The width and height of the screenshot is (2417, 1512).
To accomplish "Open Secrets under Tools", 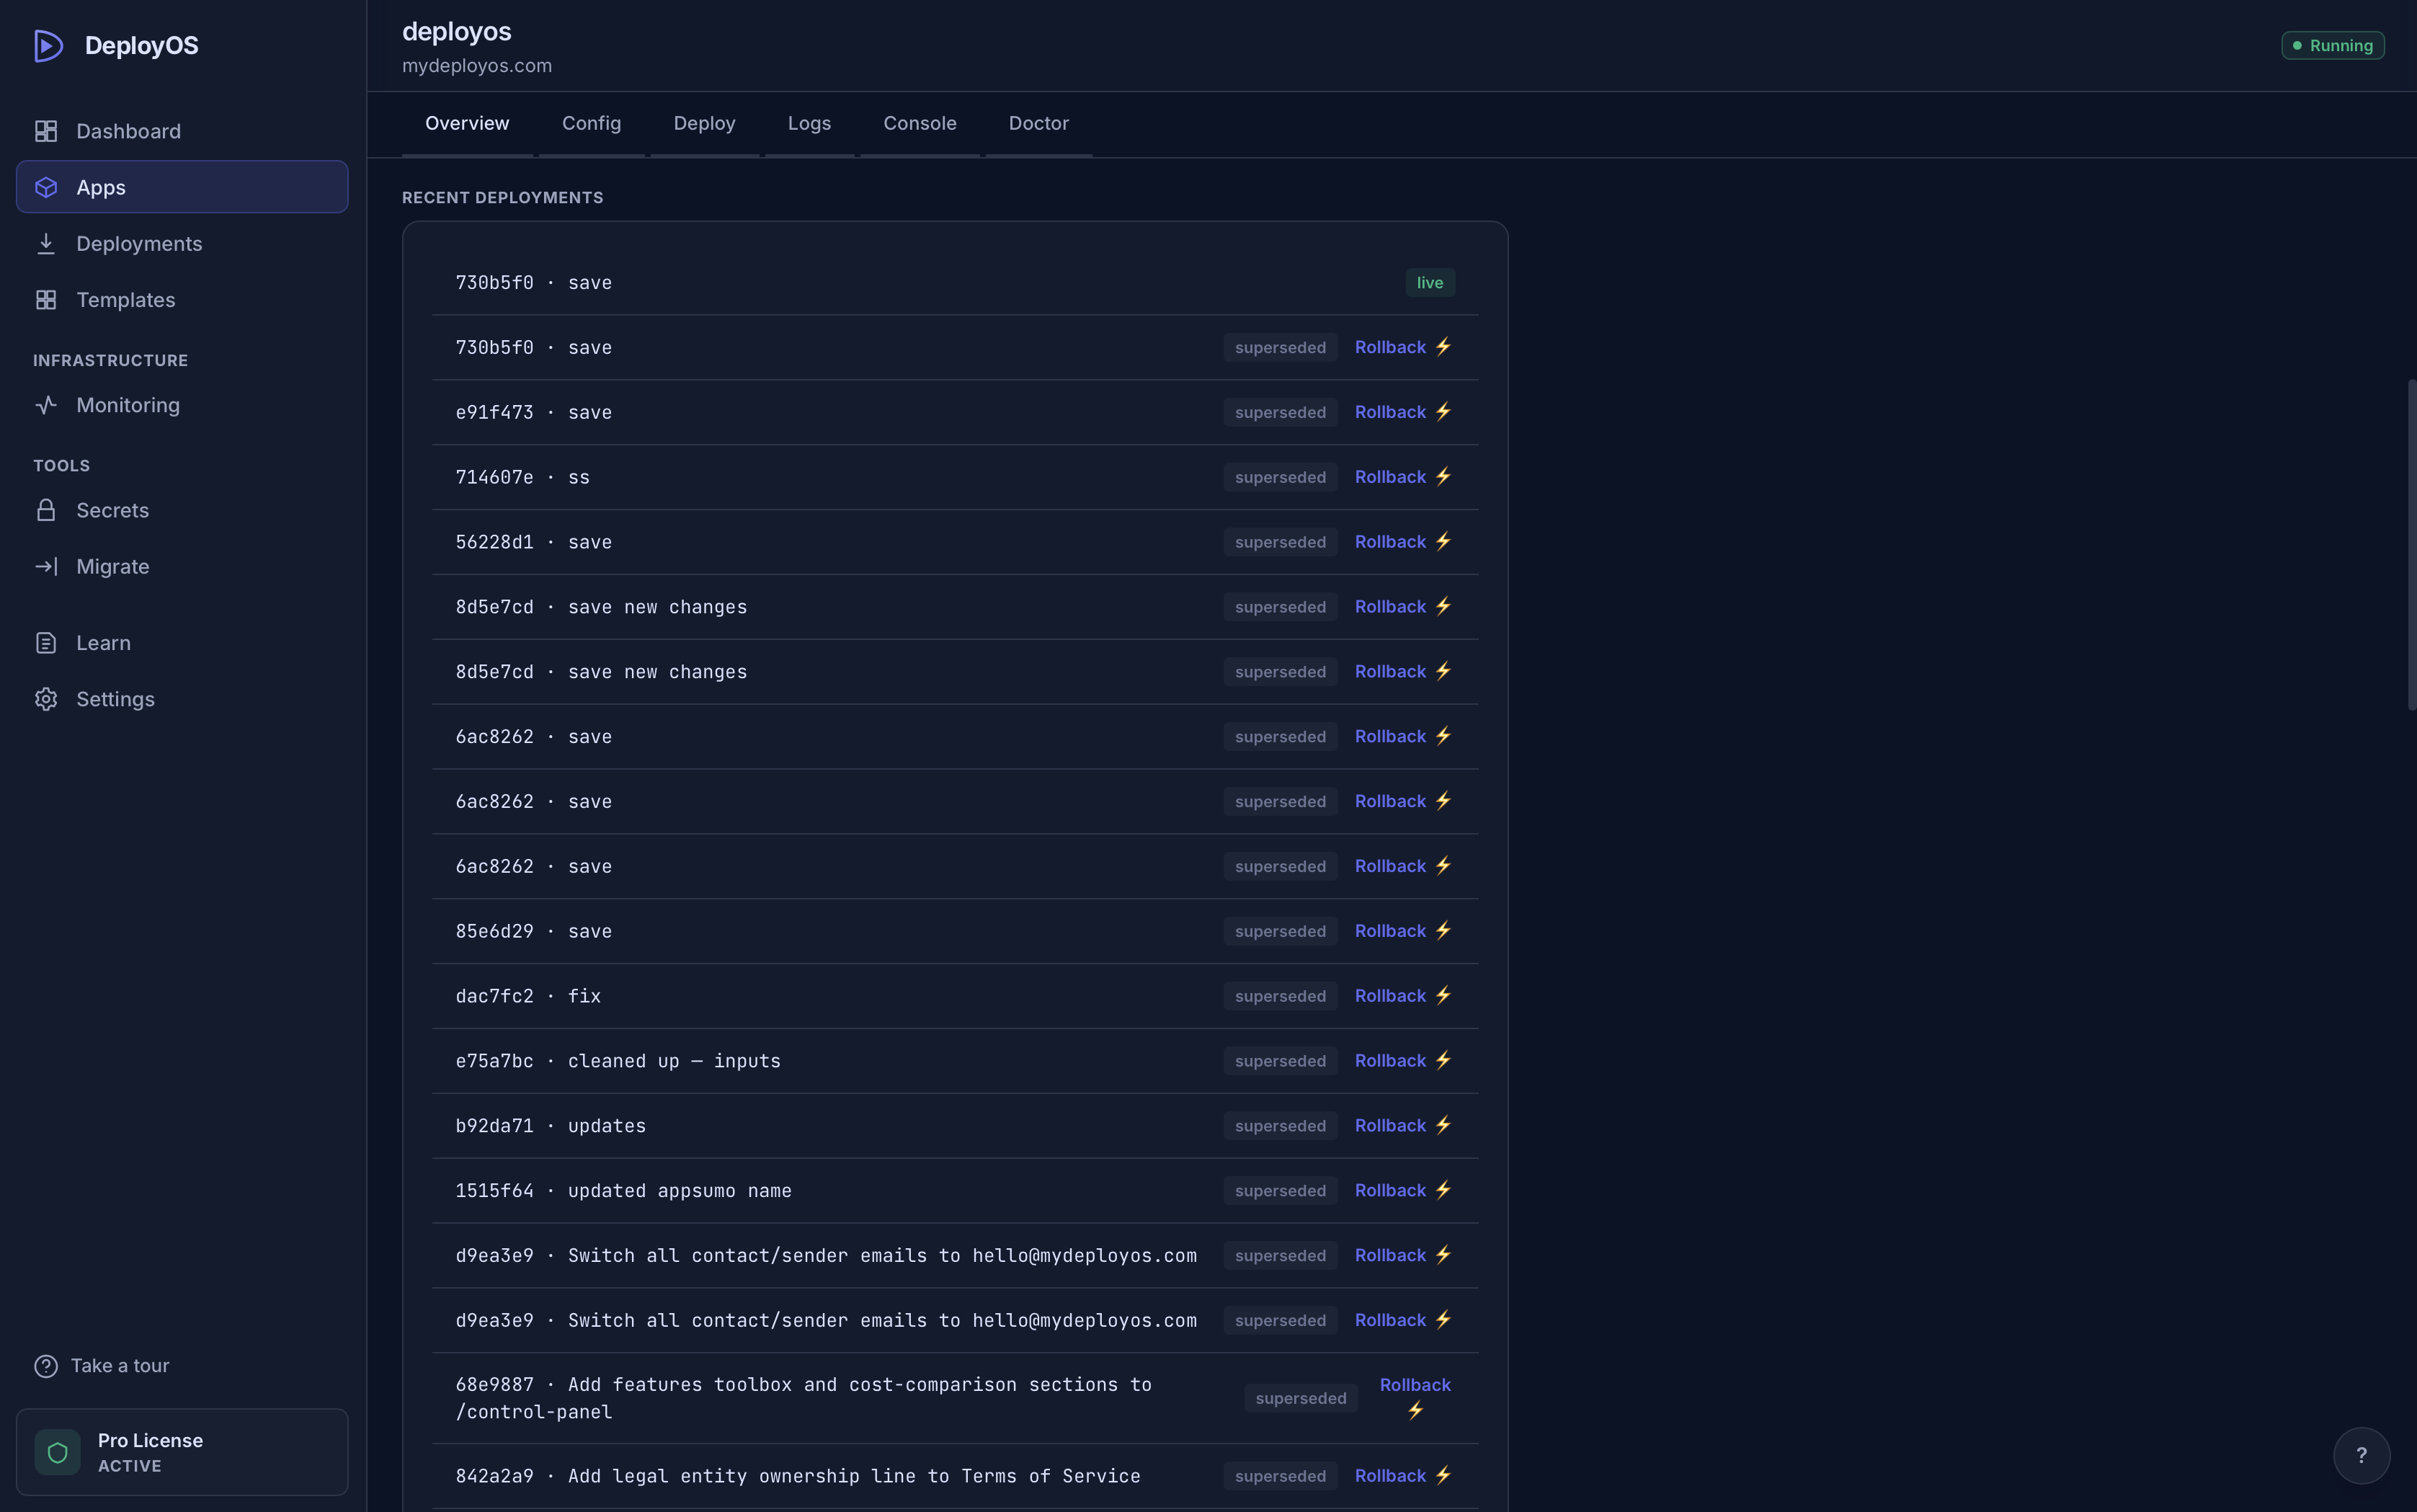I will pyautogui.click(x=182, y=510).
